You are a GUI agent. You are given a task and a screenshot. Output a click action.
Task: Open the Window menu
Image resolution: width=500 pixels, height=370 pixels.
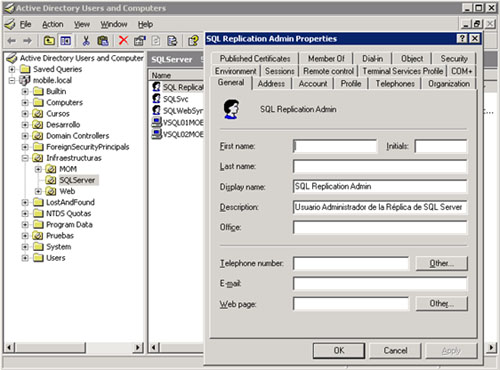coord(114,24)
